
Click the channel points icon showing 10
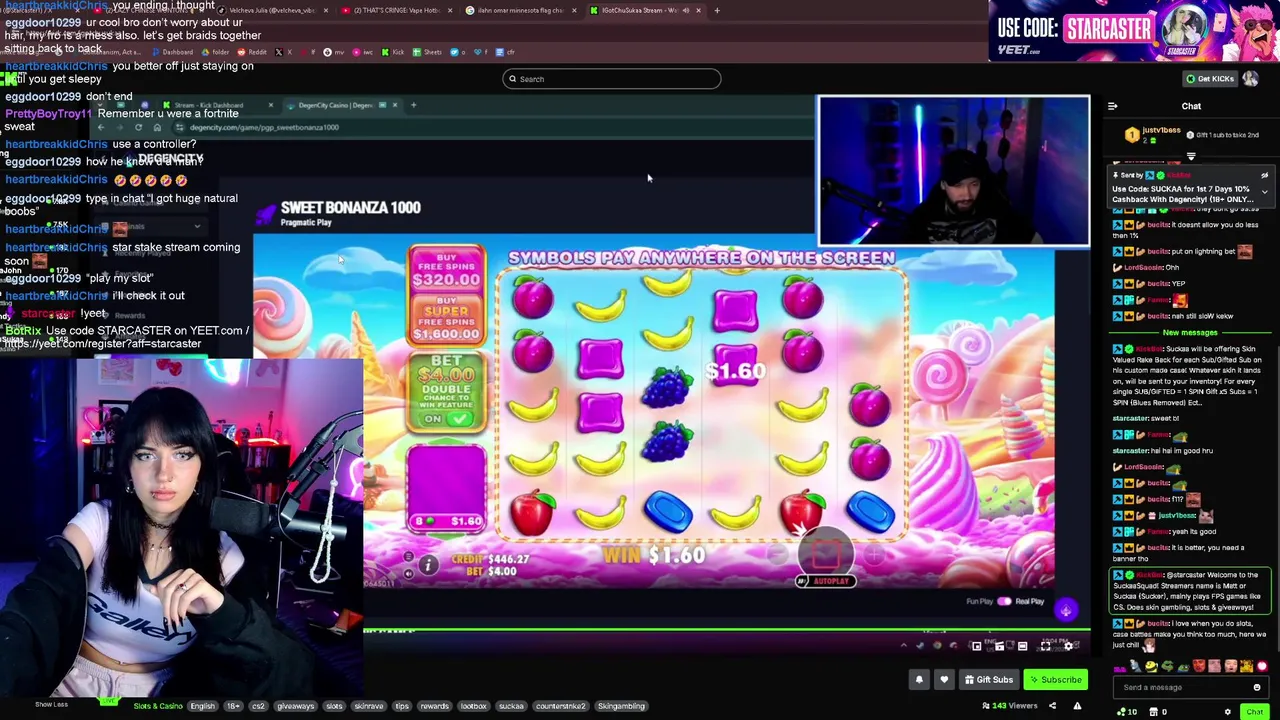pyautogui.click(x=1126, y=712)
